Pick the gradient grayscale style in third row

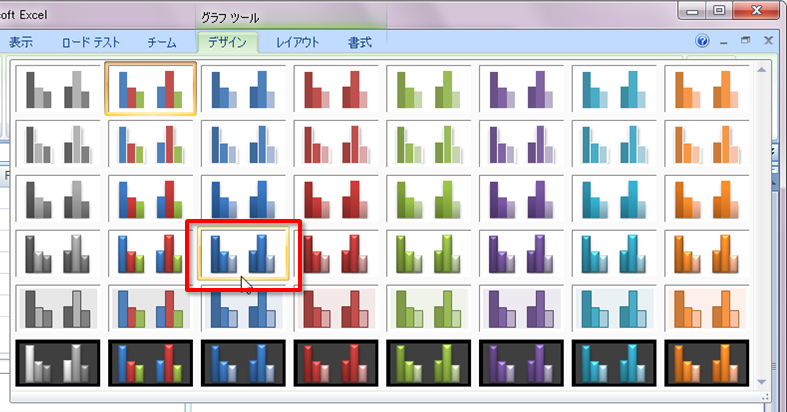(58, 199)
